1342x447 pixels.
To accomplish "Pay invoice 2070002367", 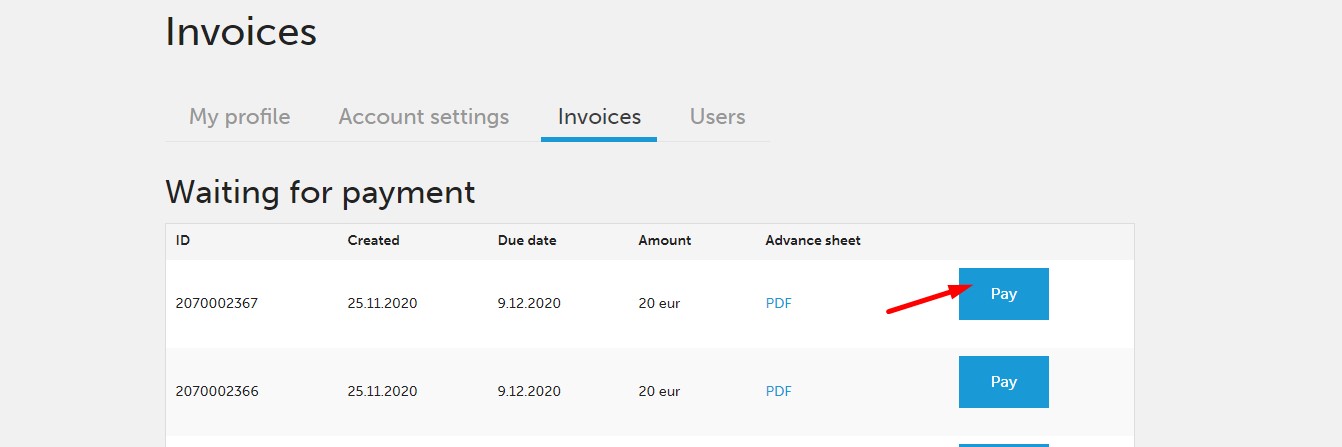I will pos(1003,294).
